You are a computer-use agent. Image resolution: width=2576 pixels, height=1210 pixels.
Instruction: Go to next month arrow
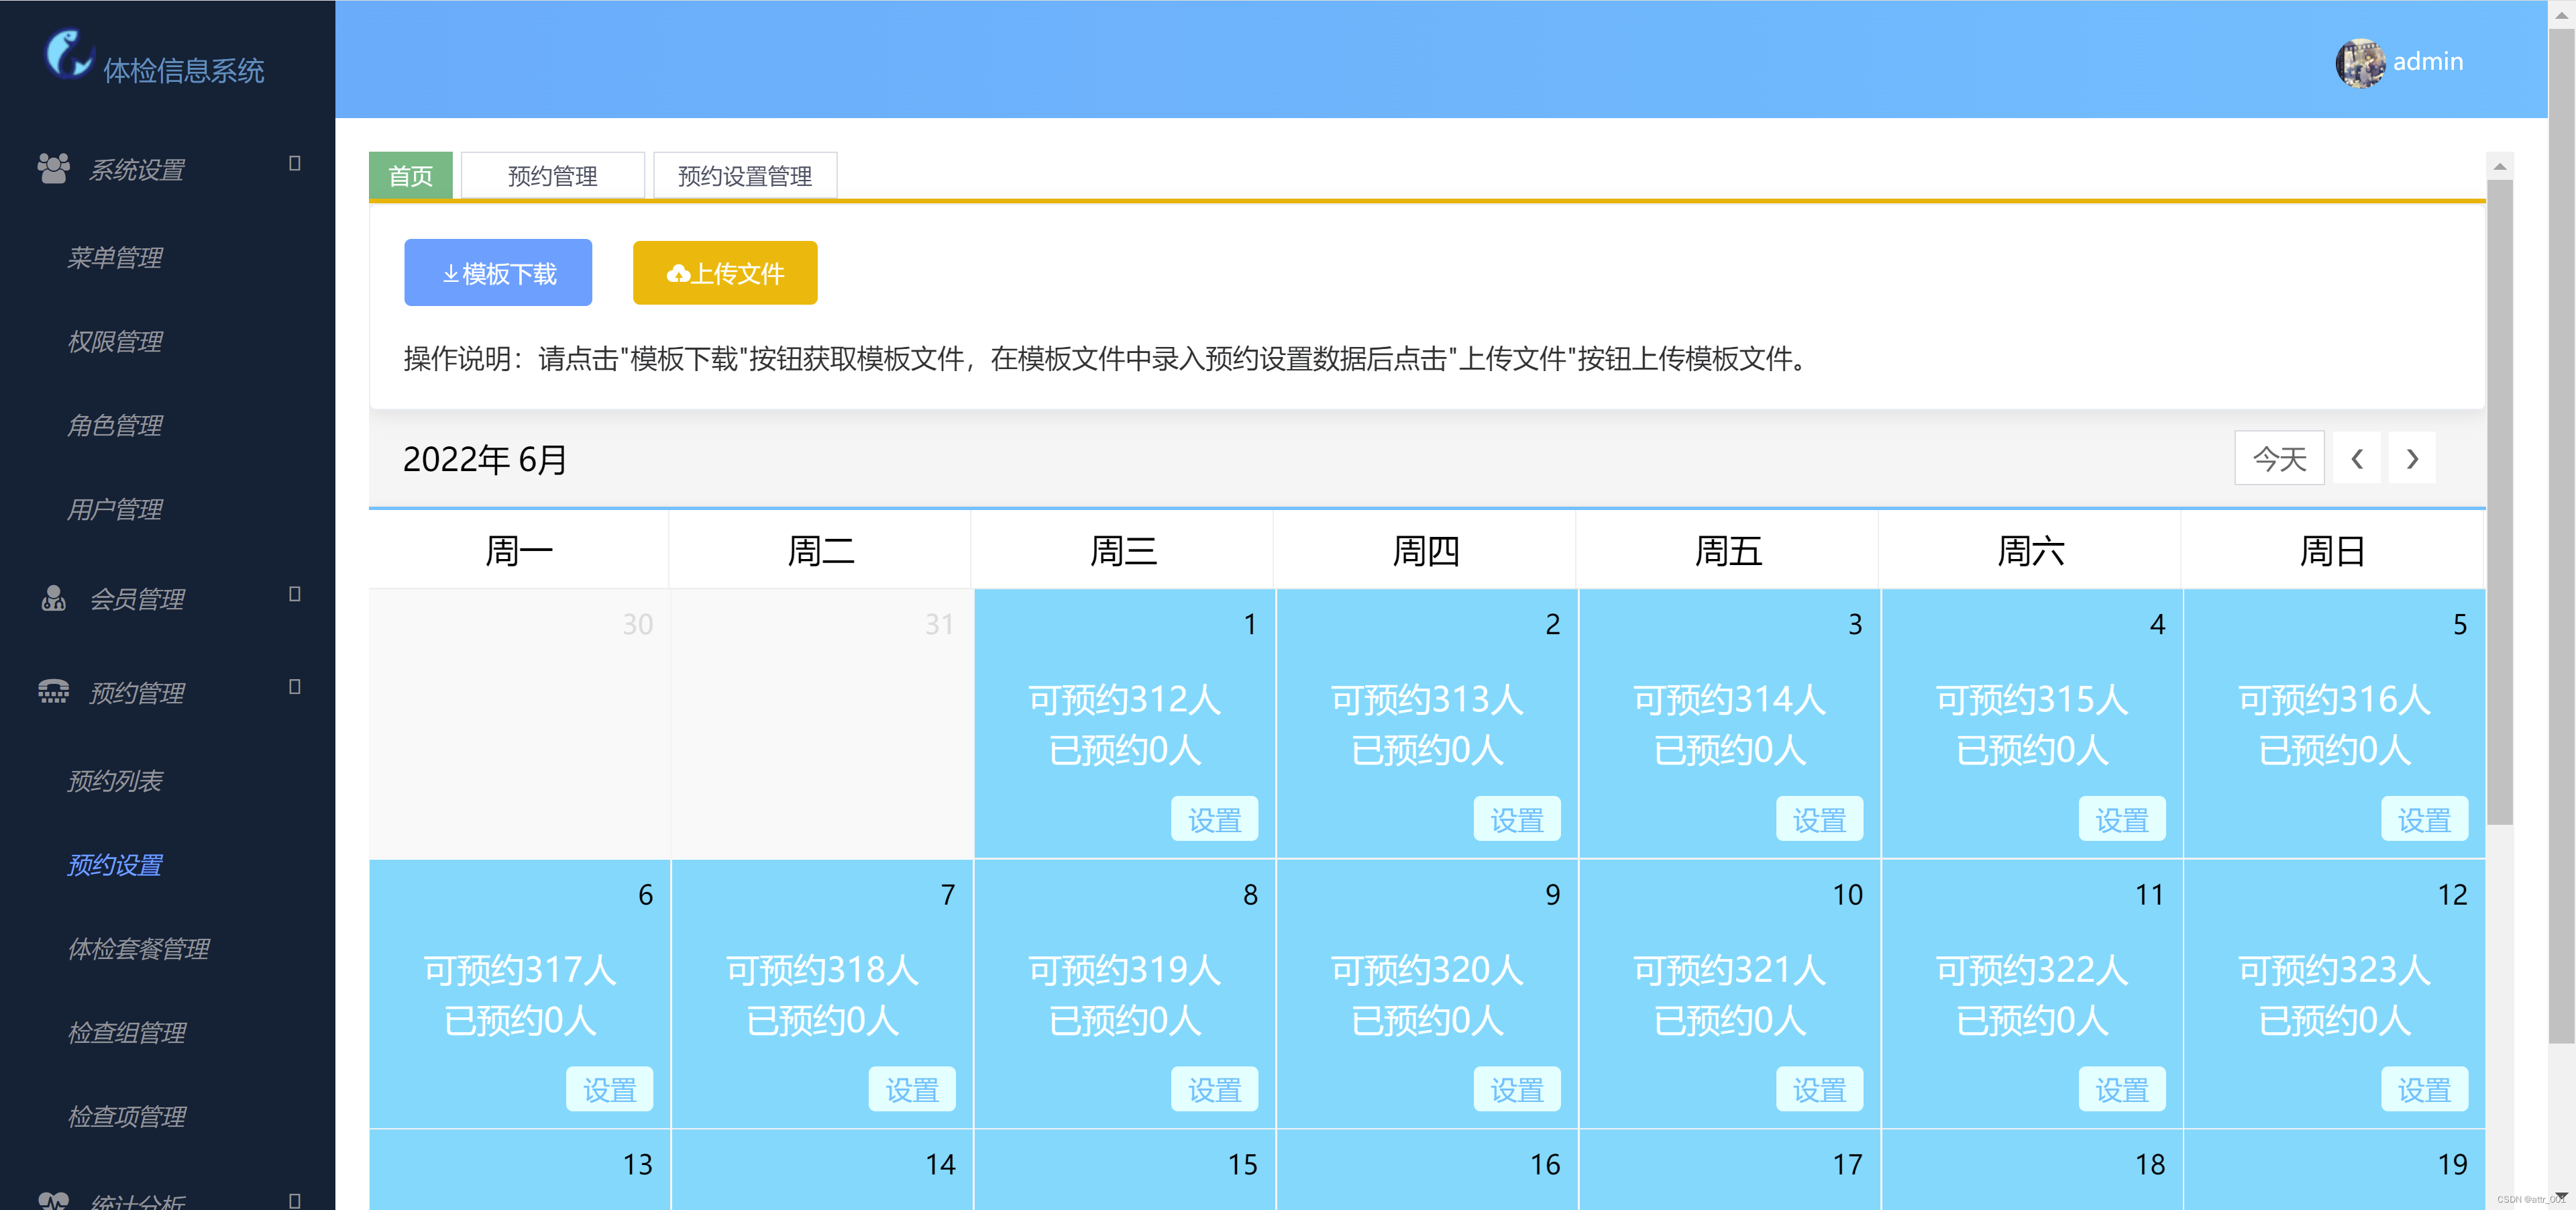pos(2412,459)
